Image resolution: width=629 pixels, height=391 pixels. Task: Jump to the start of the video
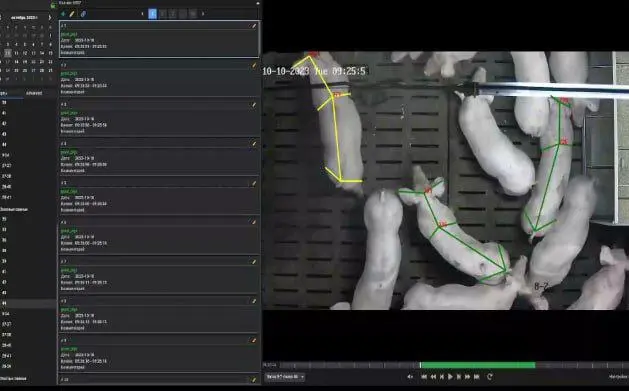(424, 377)
